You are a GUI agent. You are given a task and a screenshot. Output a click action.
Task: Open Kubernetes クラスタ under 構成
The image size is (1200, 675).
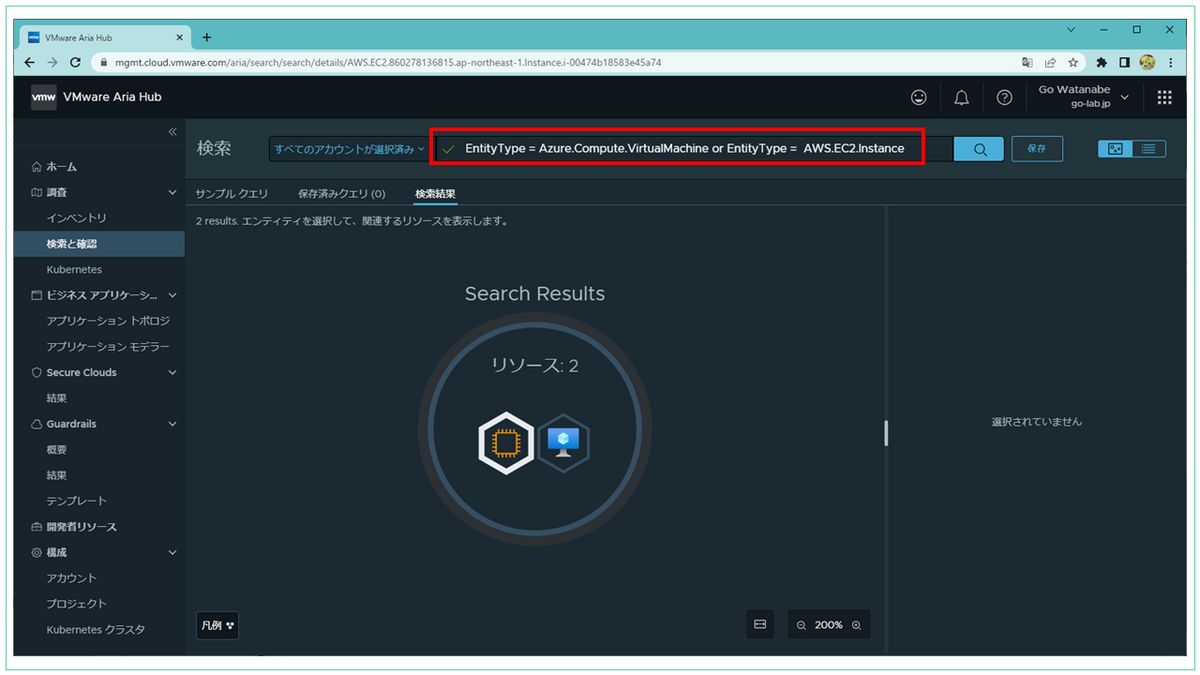coord(95,630)
